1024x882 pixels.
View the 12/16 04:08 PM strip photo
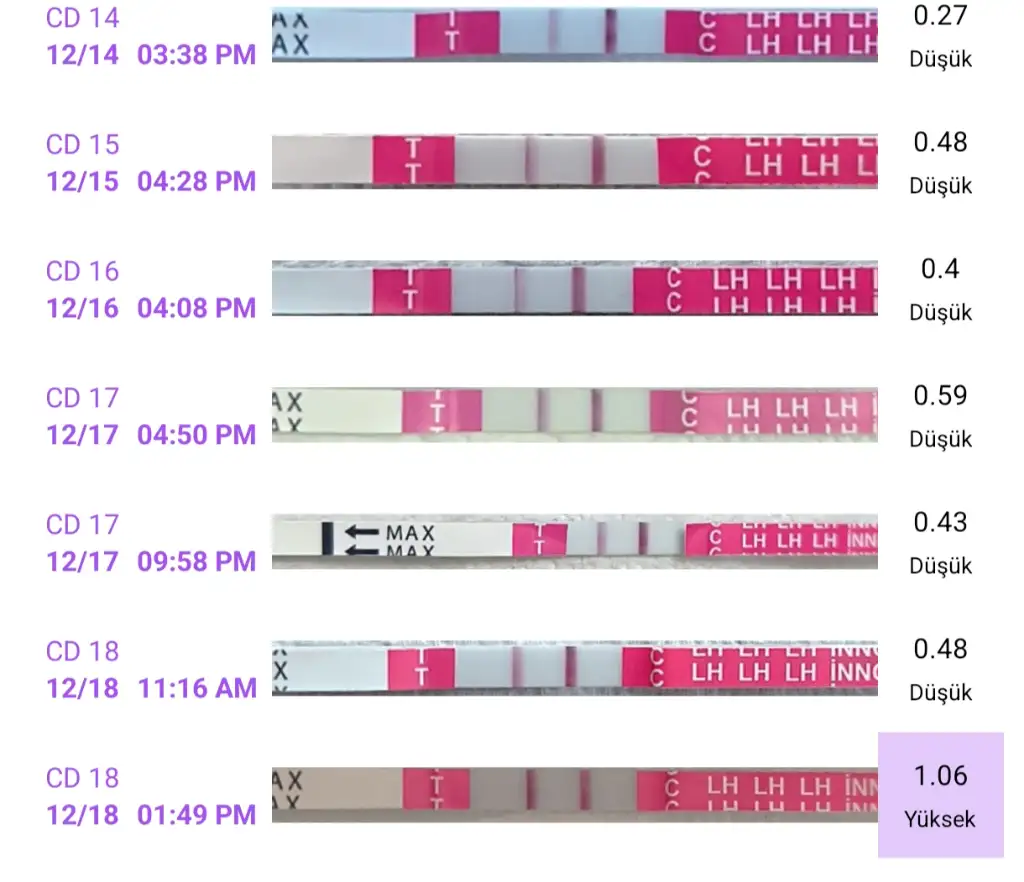tap(574, 289)
